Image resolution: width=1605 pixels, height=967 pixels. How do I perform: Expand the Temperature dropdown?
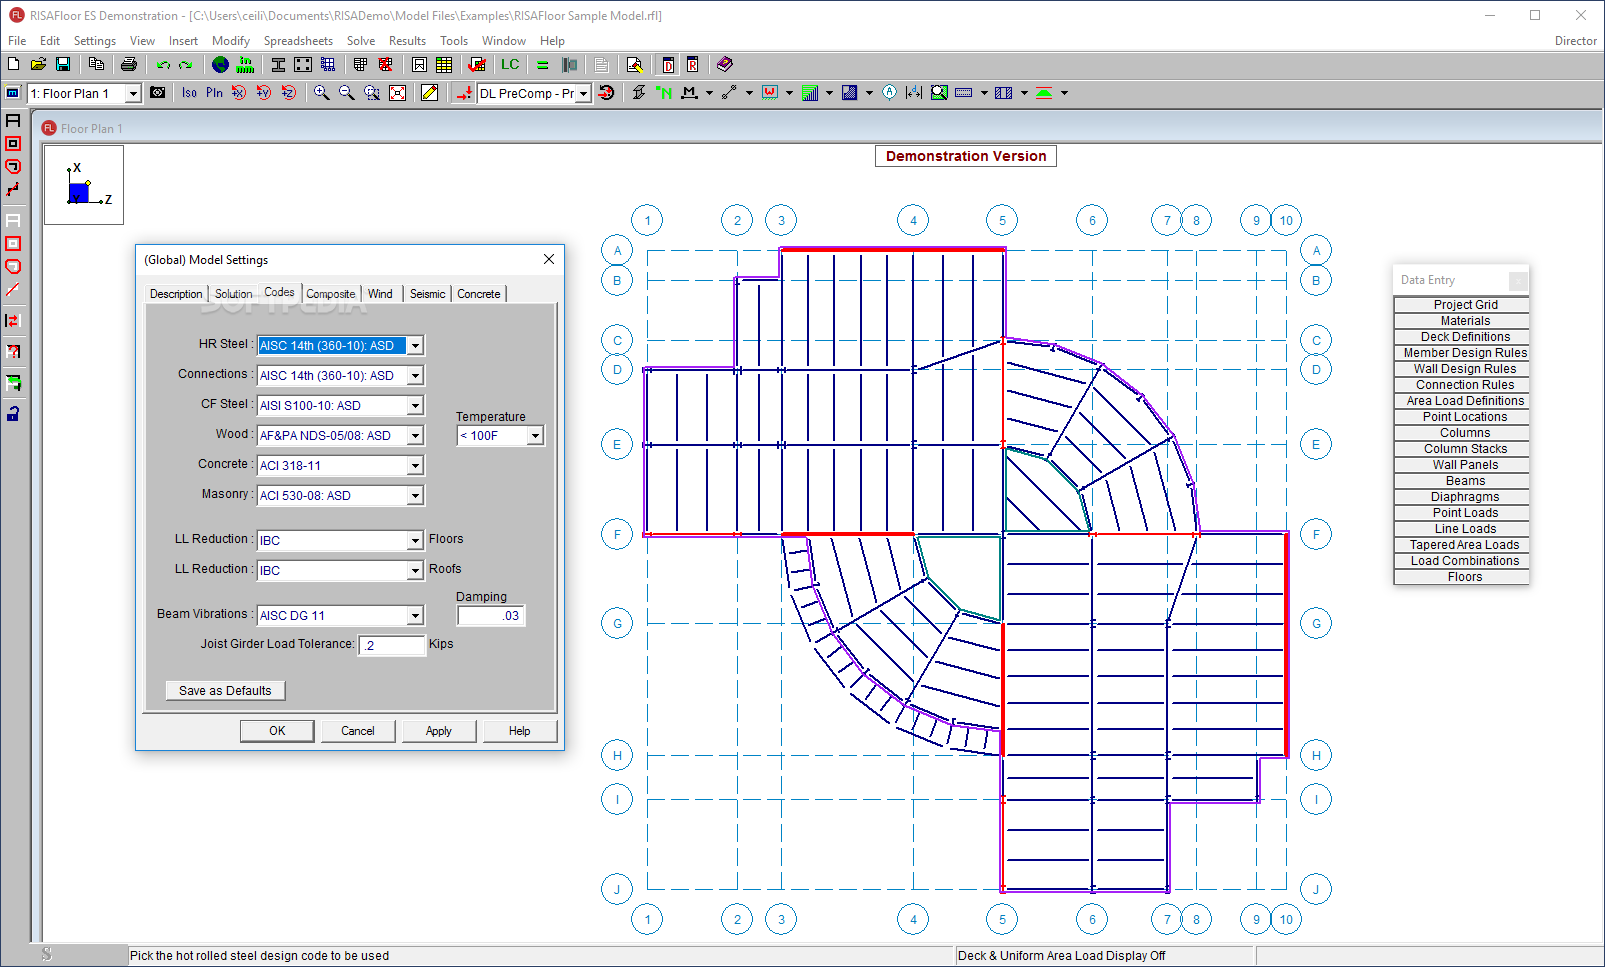click(535, 436)
